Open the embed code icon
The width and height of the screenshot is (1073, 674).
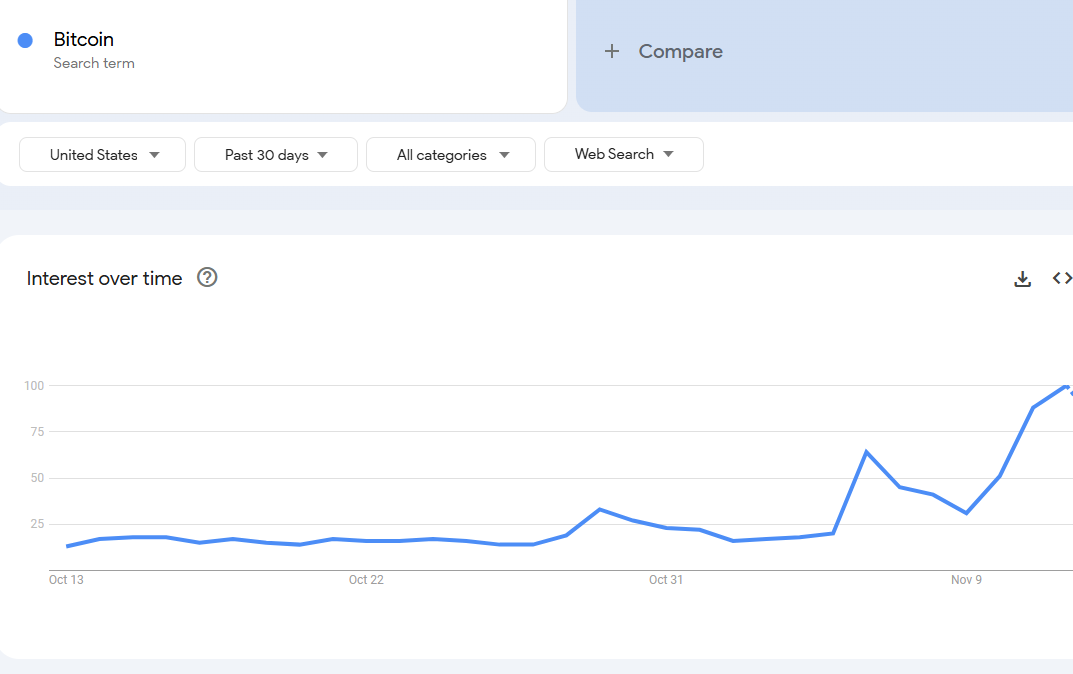1062,278
